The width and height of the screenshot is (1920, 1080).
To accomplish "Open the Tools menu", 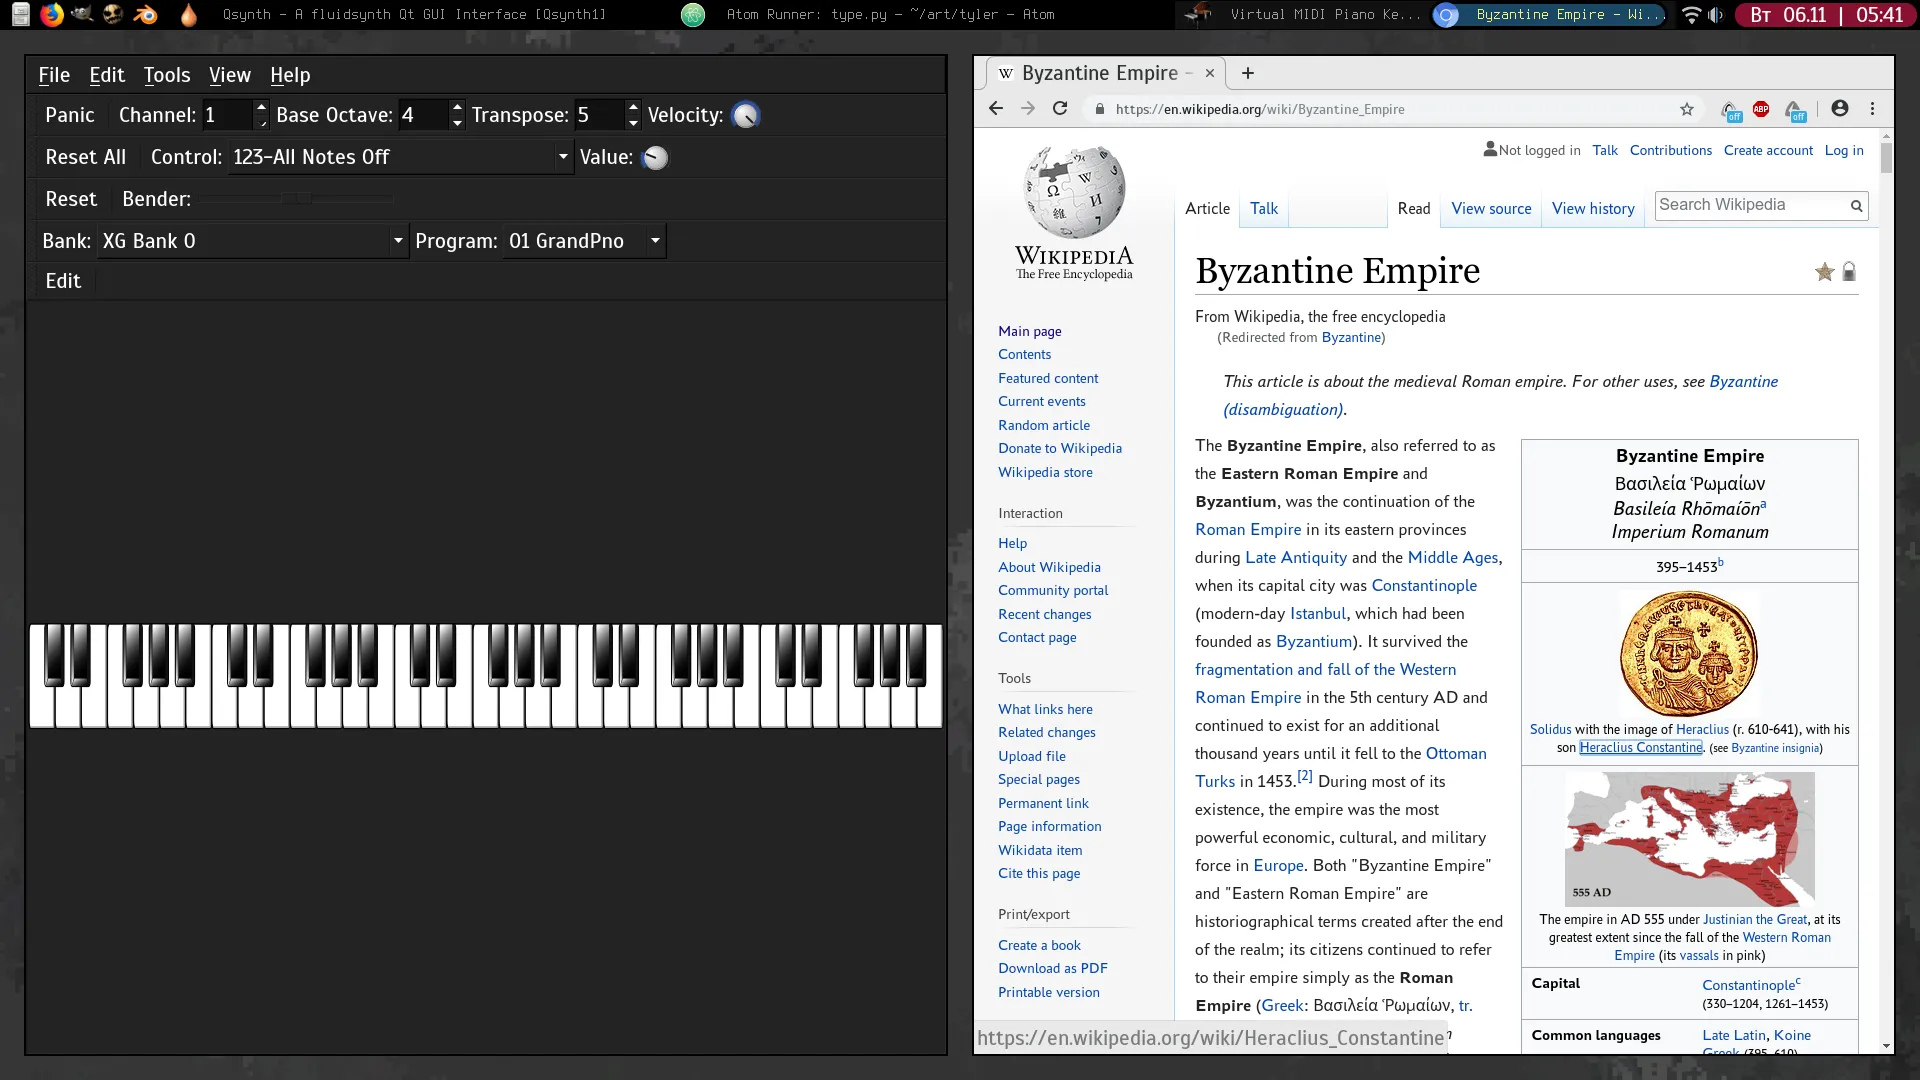I will pos(166,75).
